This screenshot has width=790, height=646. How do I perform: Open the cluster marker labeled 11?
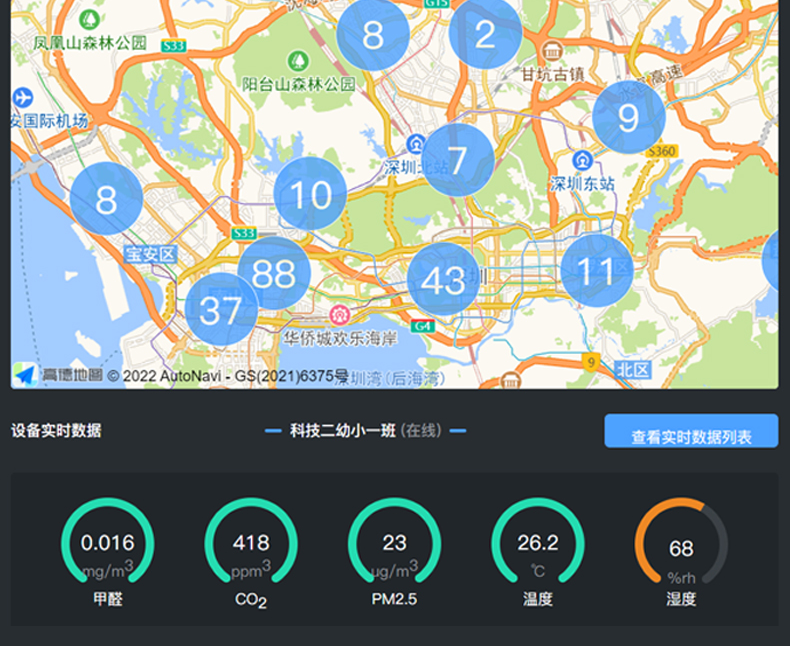pyautogui.click(x=596, y=270)
